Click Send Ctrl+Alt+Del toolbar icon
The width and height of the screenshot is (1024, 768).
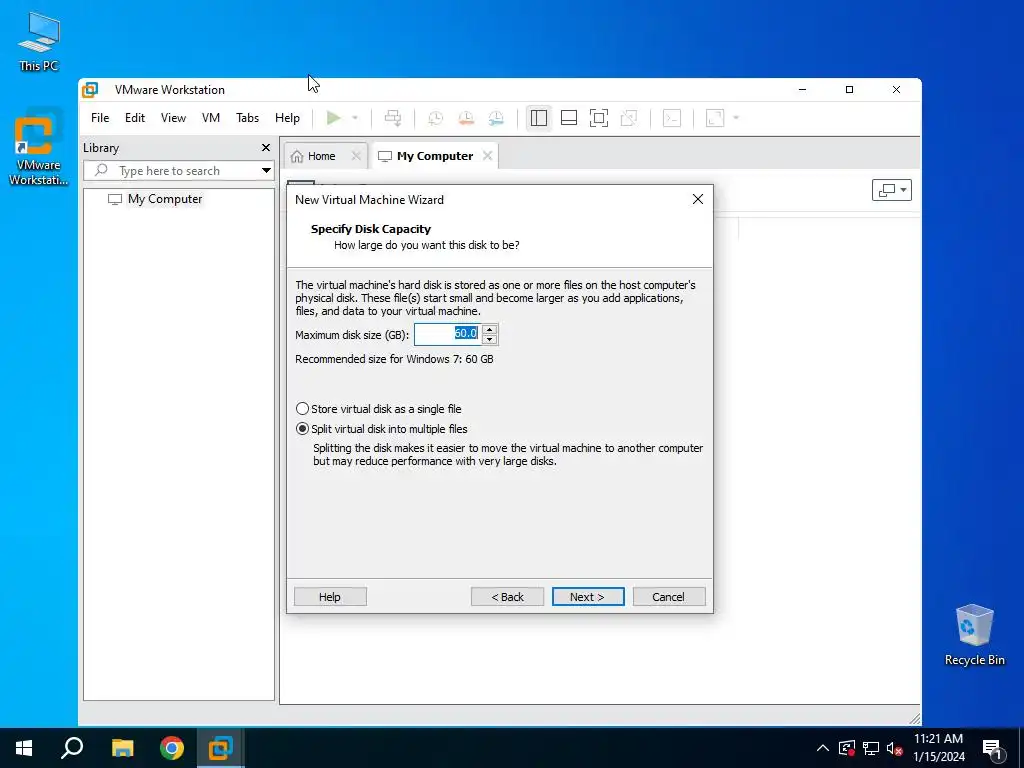click(392, 118)
